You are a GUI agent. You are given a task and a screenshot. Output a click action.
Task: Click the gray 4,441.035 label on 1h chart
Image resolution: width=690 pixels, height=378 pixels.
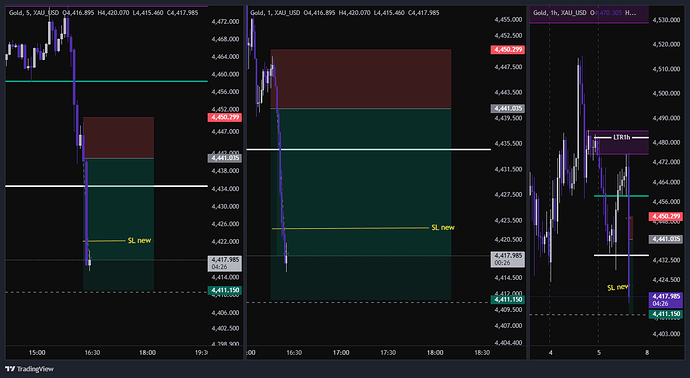(666, 239)
